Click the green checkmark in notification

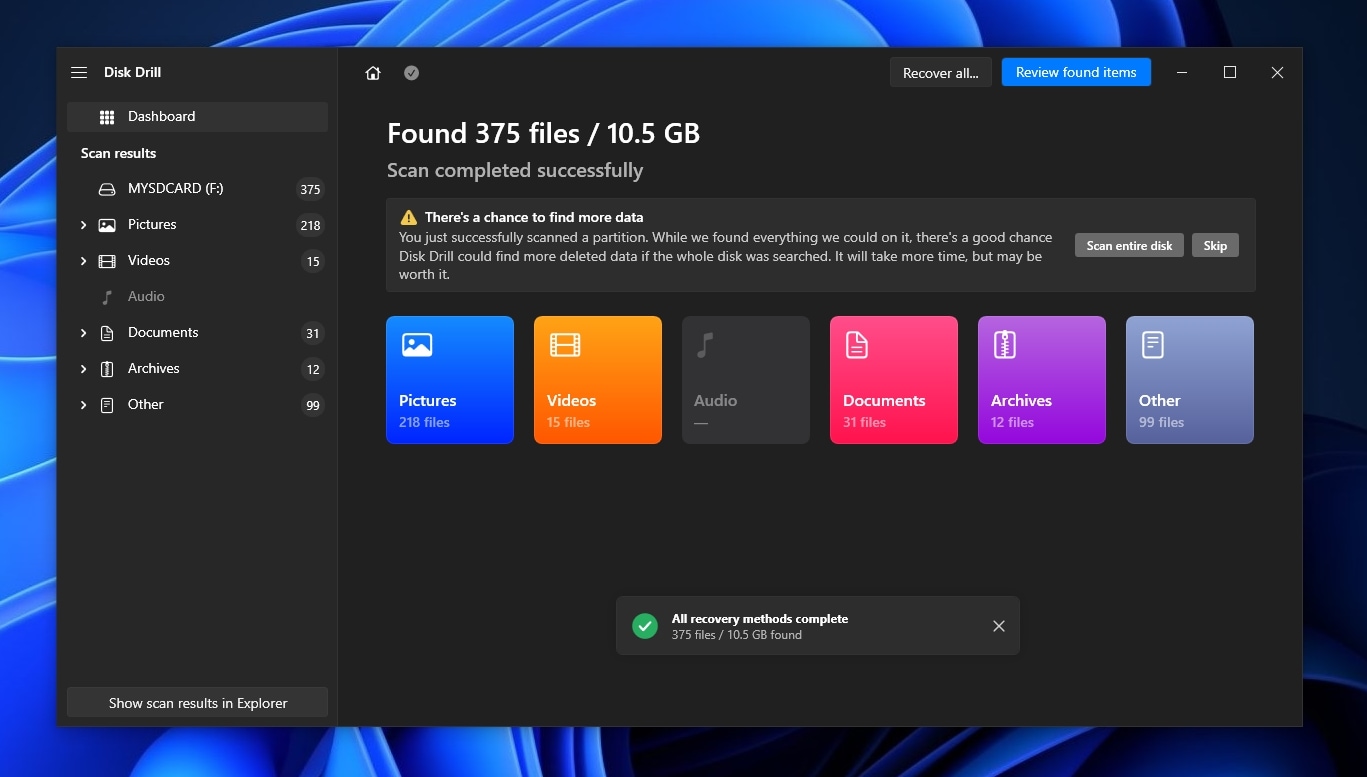click(x=645, y=626)
